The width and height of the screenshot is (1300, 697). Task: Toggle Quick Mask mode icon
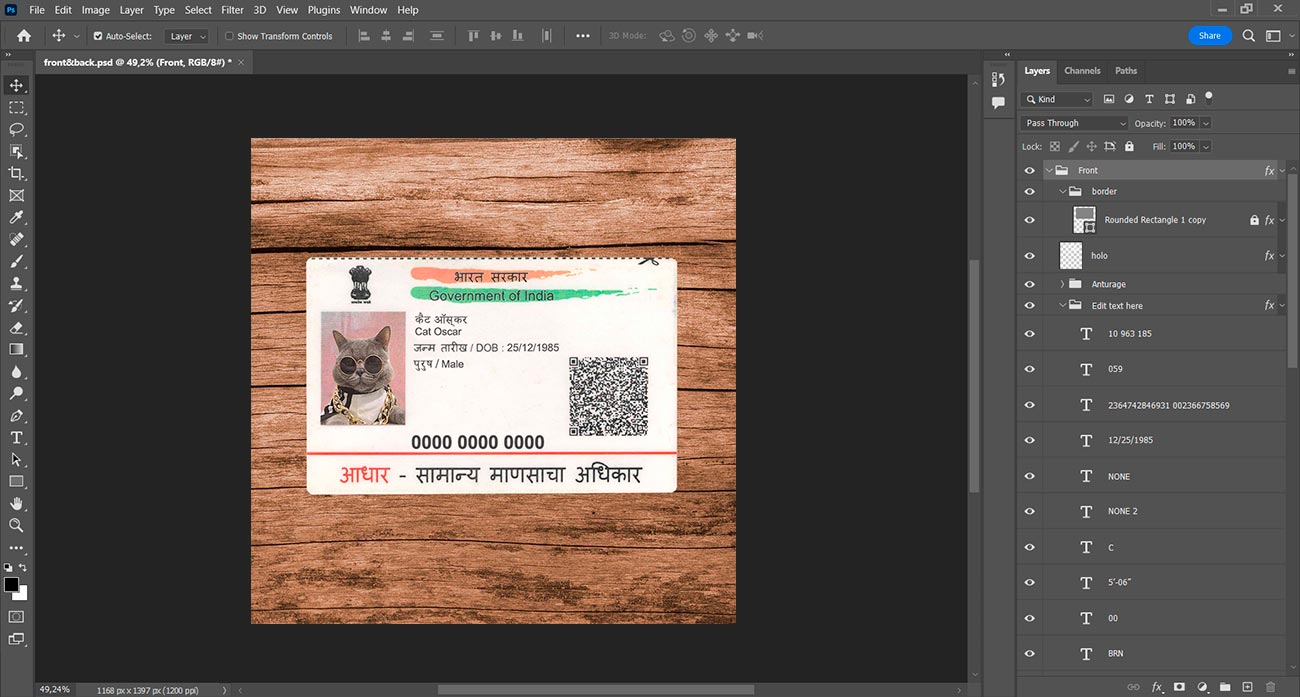click(x=16, y=616)
